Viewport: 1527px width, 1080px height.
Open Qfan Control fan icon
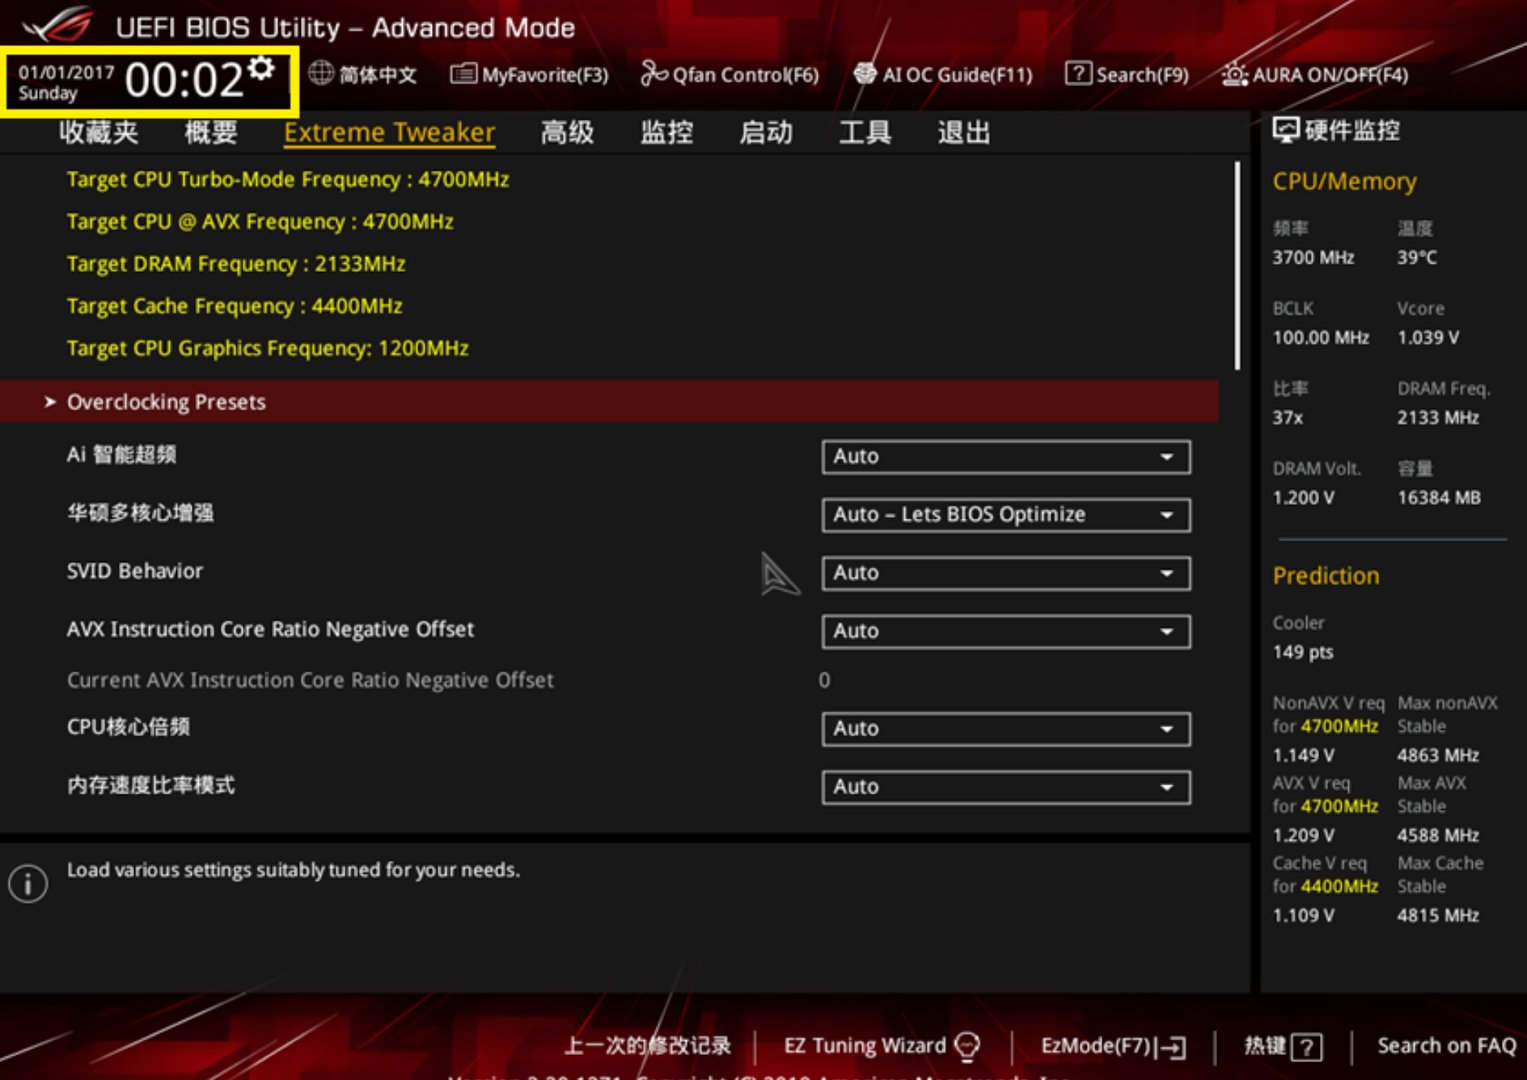[653, 74]
